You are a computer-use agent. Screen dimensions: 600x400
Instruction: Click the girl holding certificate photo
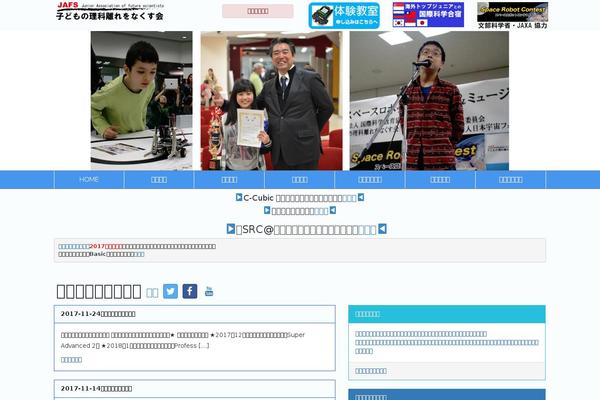(271, 100)
